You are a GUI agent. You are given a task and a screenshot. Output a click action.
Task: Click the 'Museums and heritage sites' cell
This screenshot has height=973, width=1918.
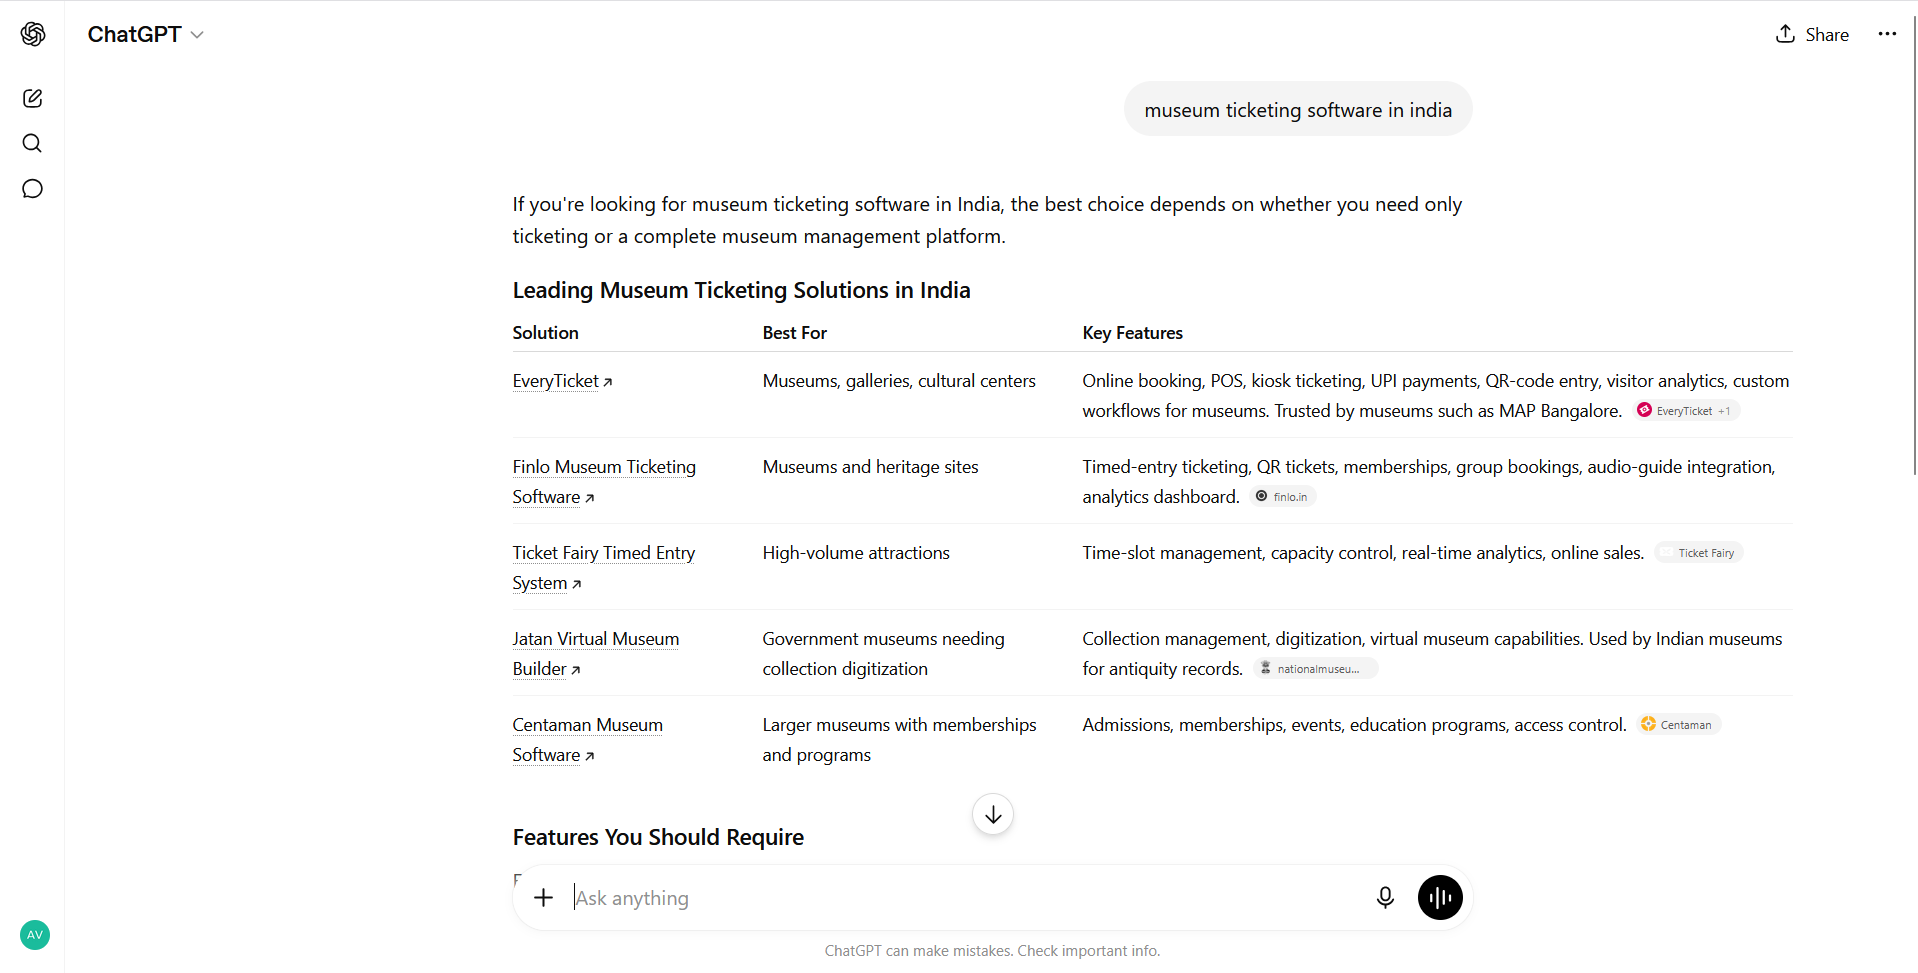coord(870,467)
